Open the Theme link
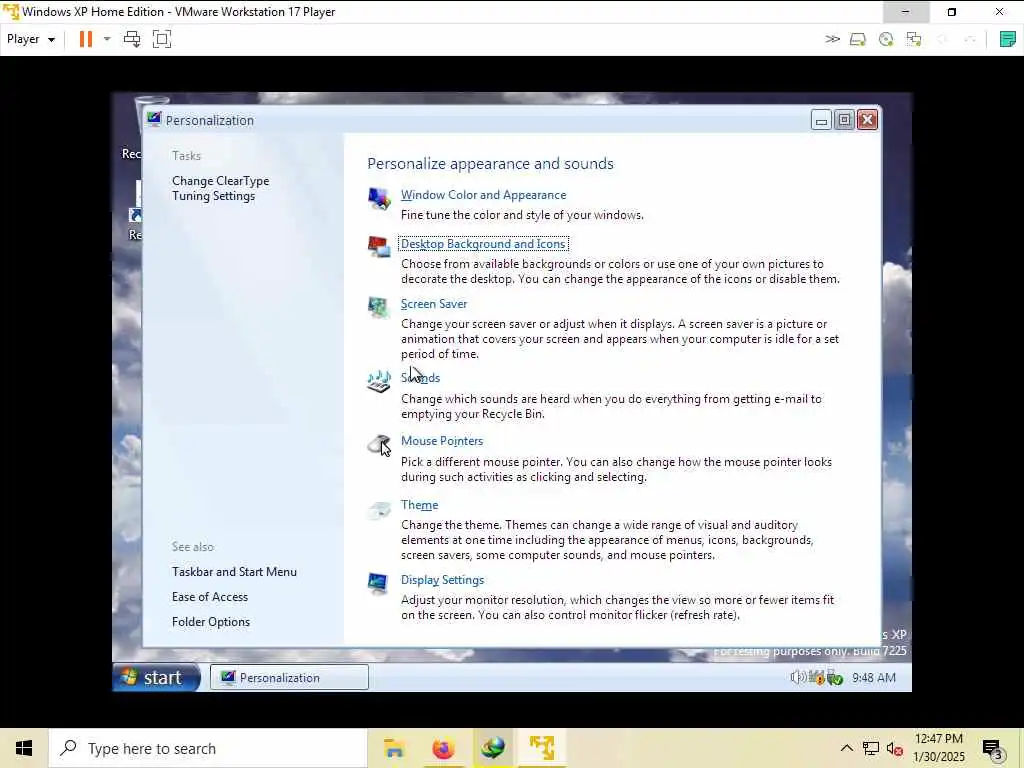1024x768 pixels. (x=419, y=505)
